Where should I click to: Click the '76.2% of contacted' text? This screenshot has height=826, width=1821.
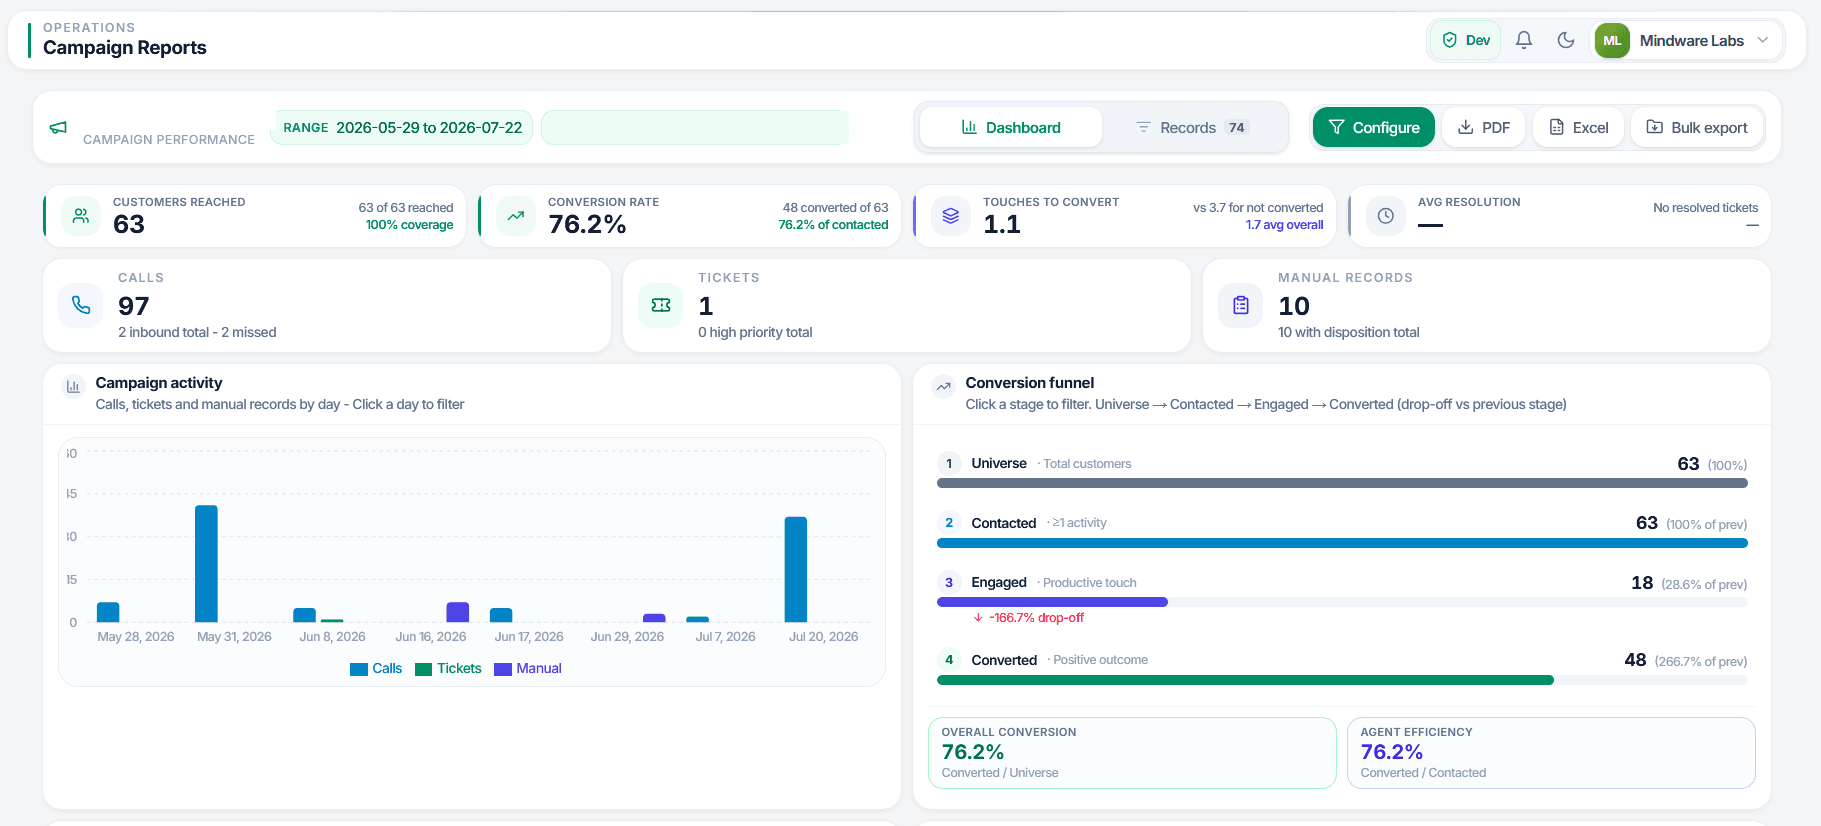[x=833, y=225]
